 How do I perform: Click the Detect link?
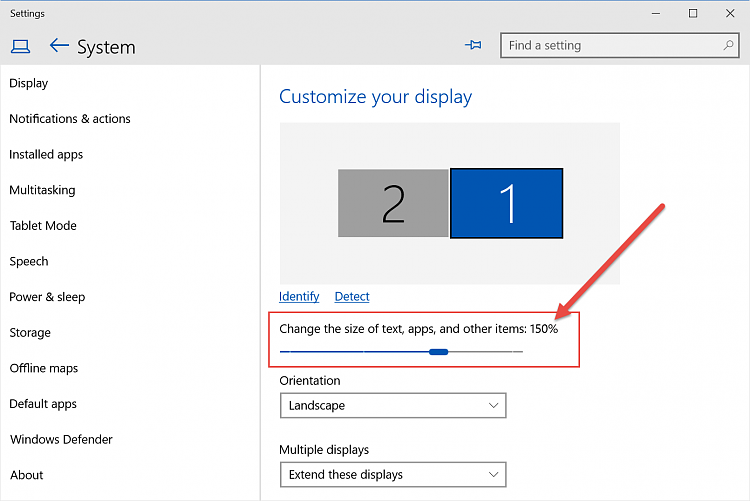[x=352, y=297]
